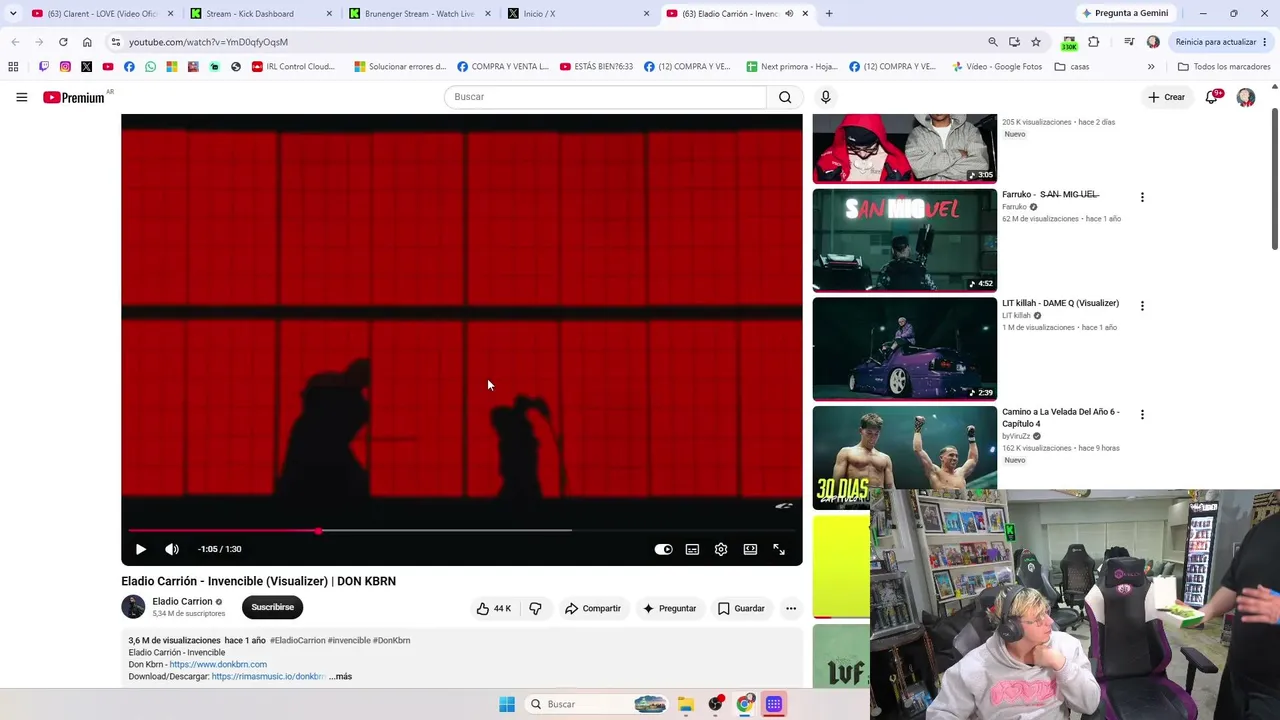Open Todos los marcadores folder
This screenshot has height=720, width=1280.
click(x=1224, y=67)
